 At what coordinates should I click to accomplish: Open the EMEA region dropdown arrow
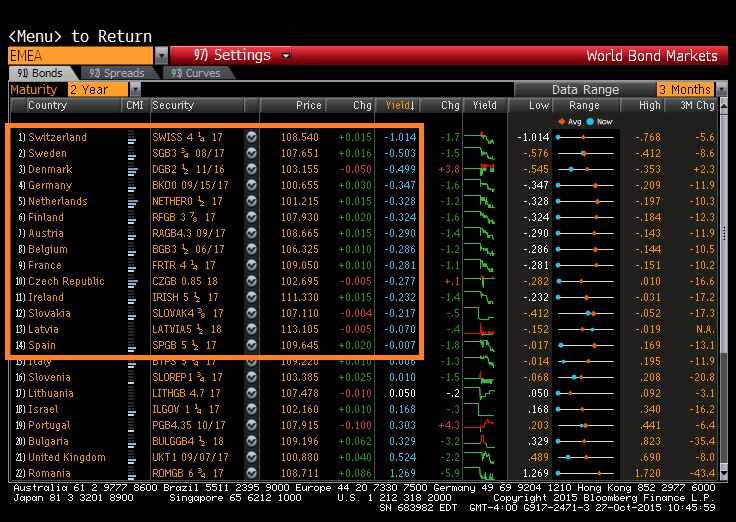[x=161, y=56]
